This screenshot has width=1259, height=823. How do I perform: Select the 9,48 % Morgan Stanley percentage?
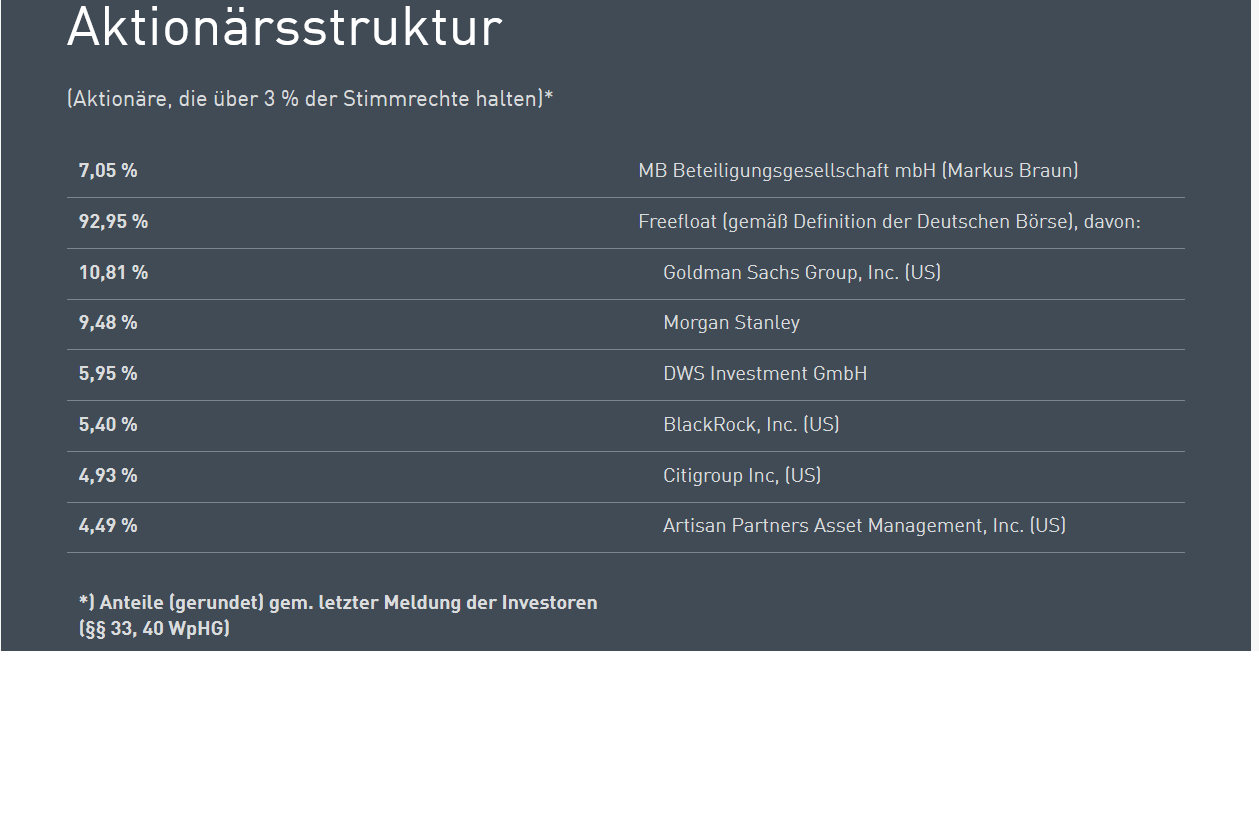click(108, 322)
